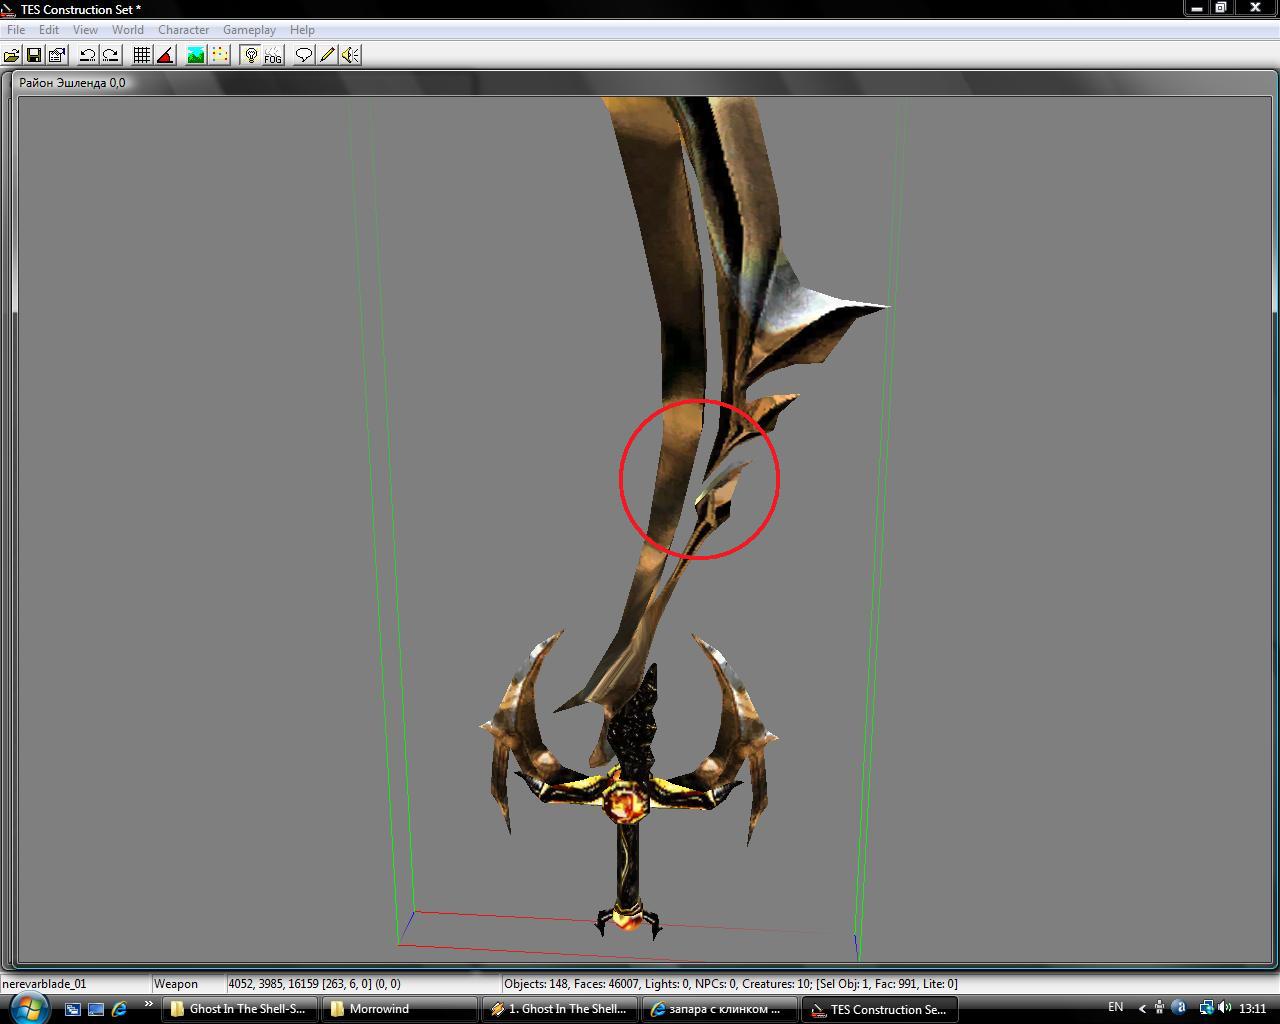Open the View menu
The image size is (1280, 1024).
[x=85, y=30]
